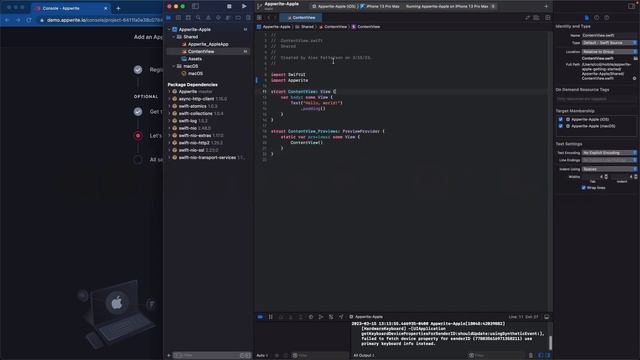Open the Project navigator tab icon
Screen dimensions: 640x360
169,18
